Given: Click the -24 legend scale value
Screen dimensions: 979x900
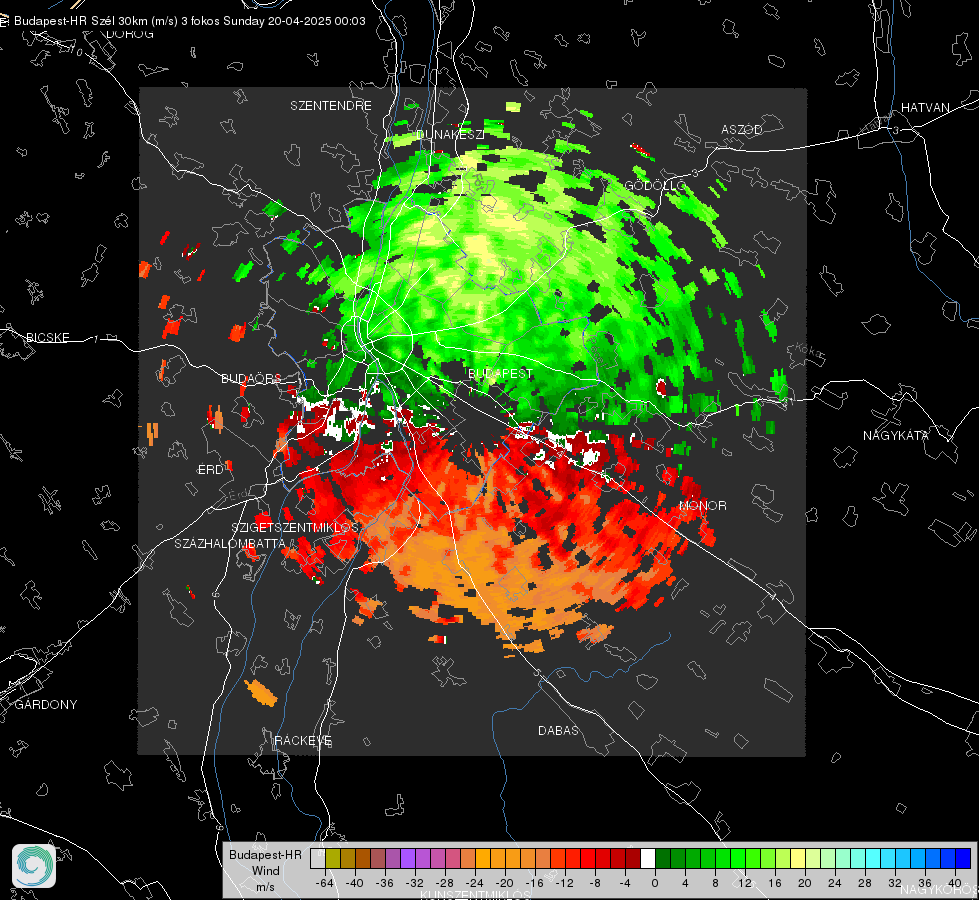Looking at the screenshot, I should 475,883.
